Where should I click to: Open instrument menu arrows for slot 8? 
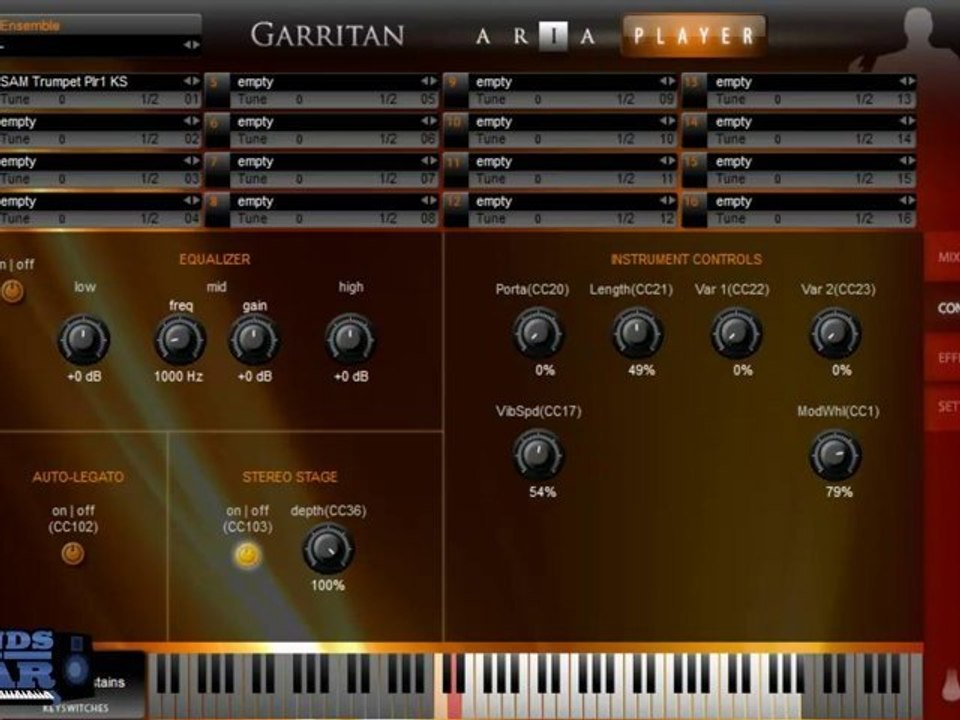point(429,200)
